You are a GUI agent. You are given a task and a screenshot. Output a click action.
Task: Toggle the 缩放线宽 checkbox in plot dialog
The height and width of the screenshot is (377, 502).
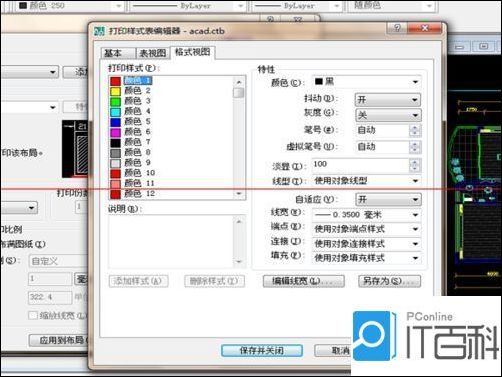[33, 315]
